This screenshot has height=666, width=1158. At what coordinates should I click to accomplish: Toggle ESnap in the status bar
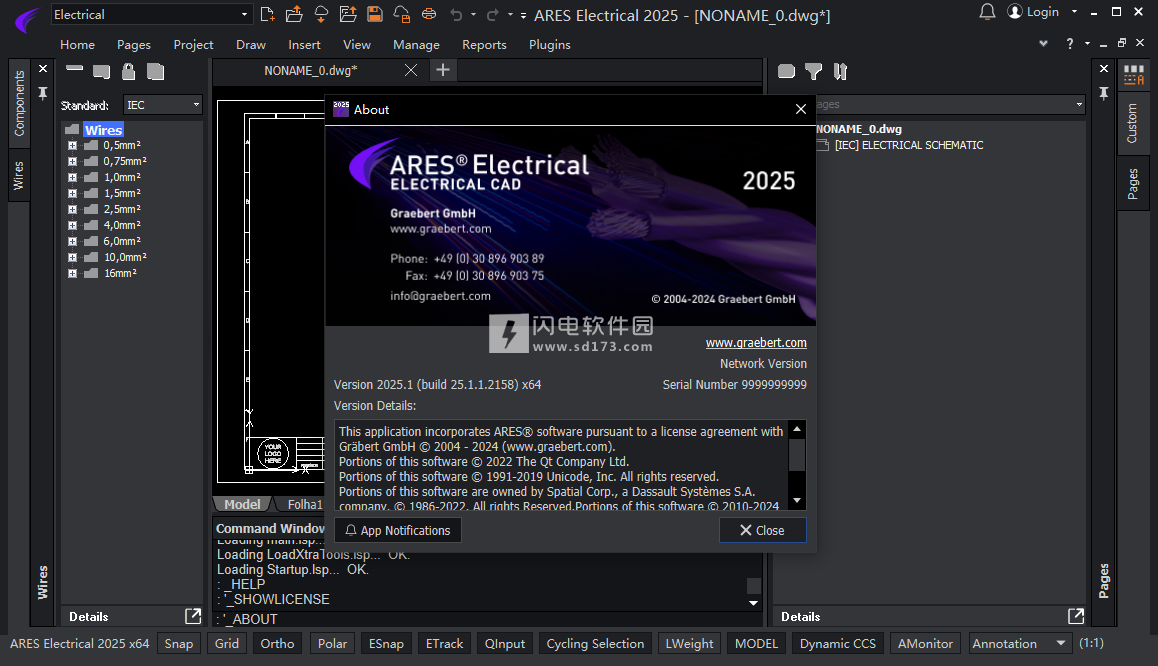coord(386,644)
